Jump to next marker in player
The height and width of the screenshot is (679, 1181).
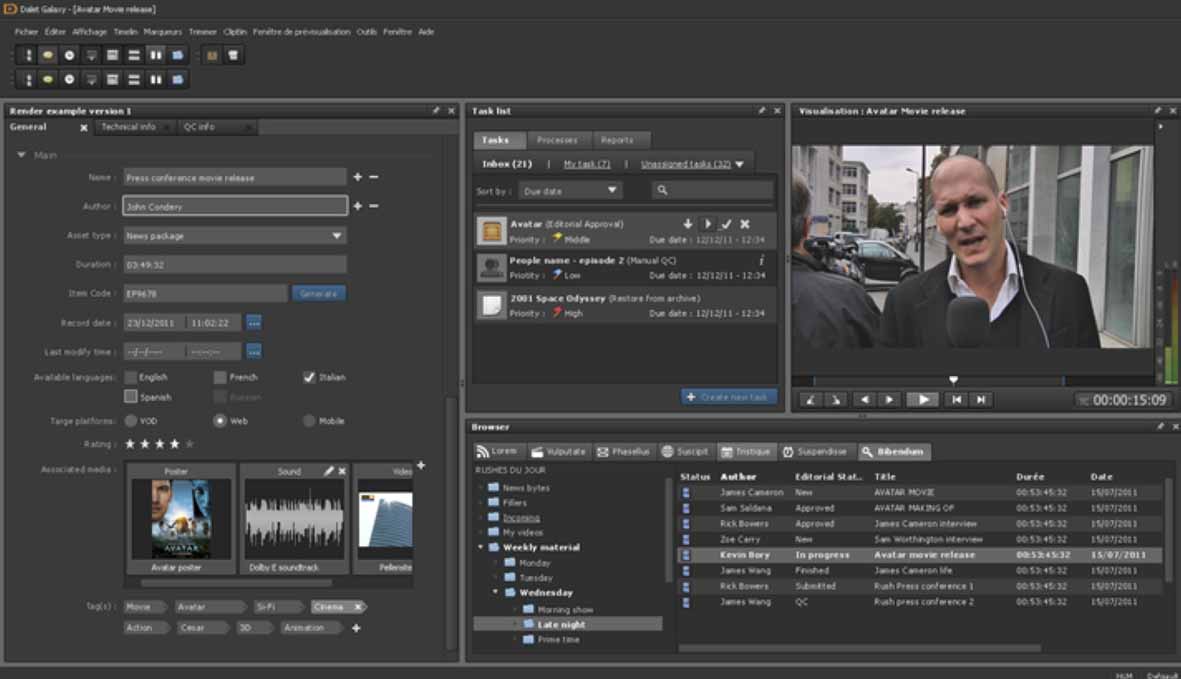tap(981, 400)
